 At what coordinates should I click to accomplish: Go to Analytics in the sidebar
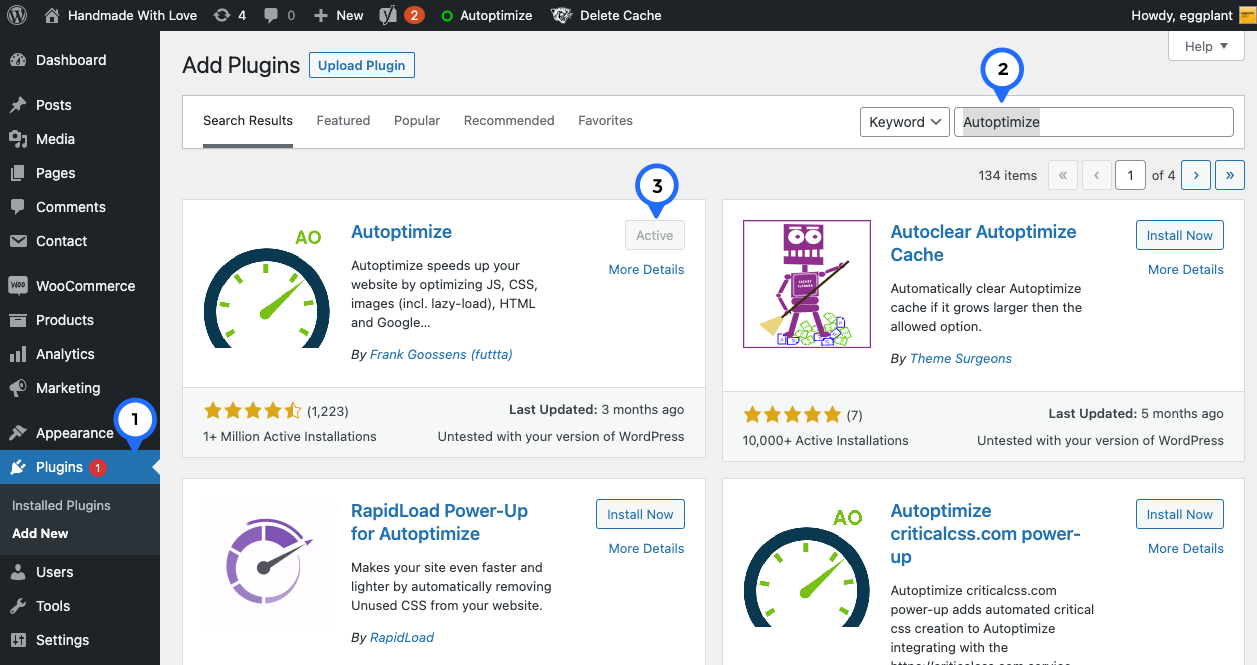click(x=64, y=354)
